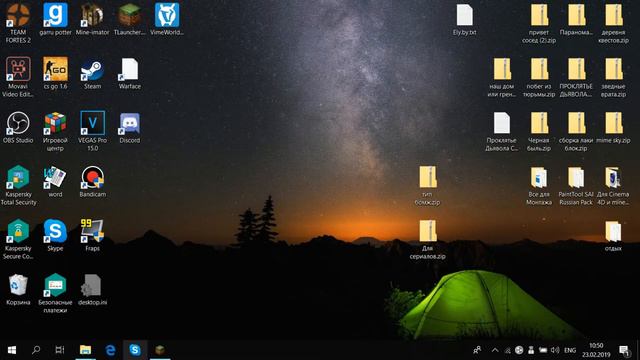Switch the ENG input language indicator
640x360 pixels.
coord(570,350)
